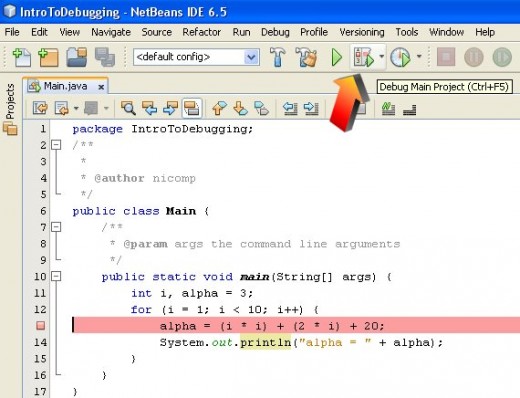Viewport: 520px width, 398px height.
Task: Open the dropdown arrow beside Debug Main Project
Action: [381, 57]
